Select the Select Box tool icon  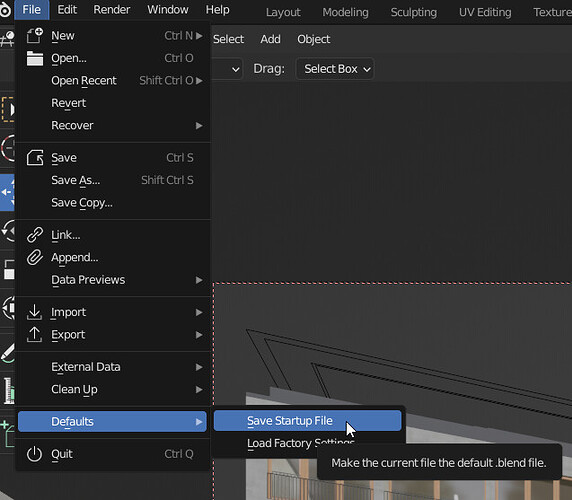7,109
